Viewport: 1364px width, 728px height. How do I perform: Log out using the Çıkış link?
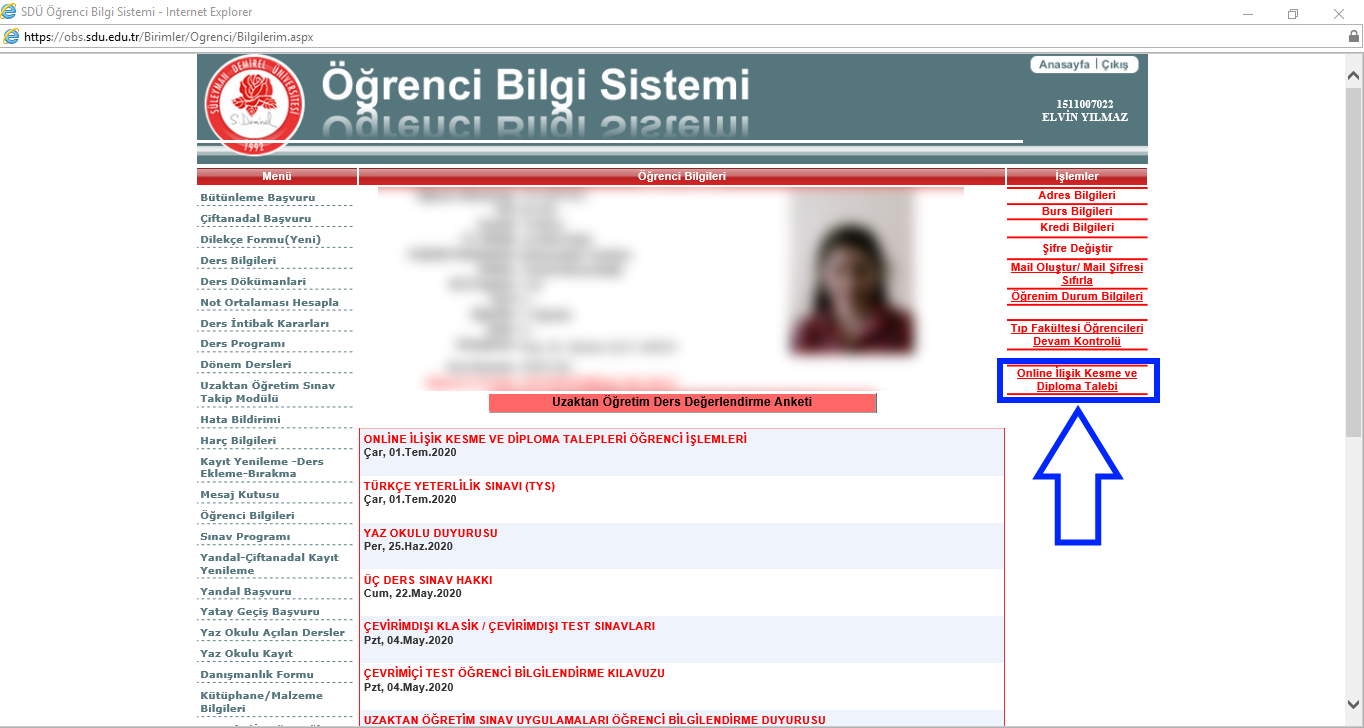(x=1115, y=65)
